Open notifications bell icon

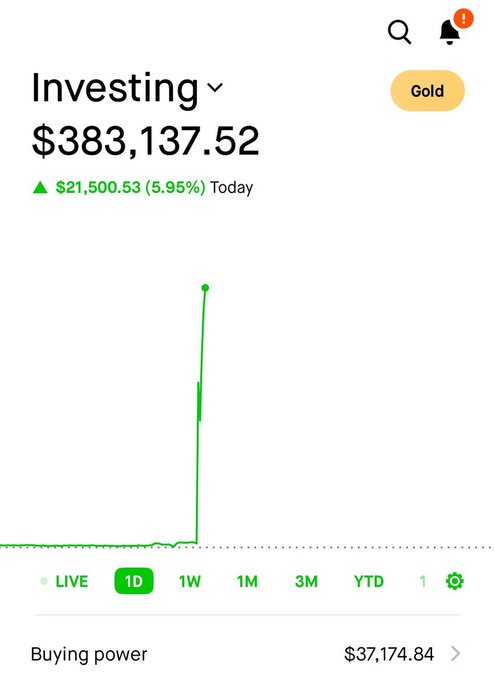coord(449,33)
